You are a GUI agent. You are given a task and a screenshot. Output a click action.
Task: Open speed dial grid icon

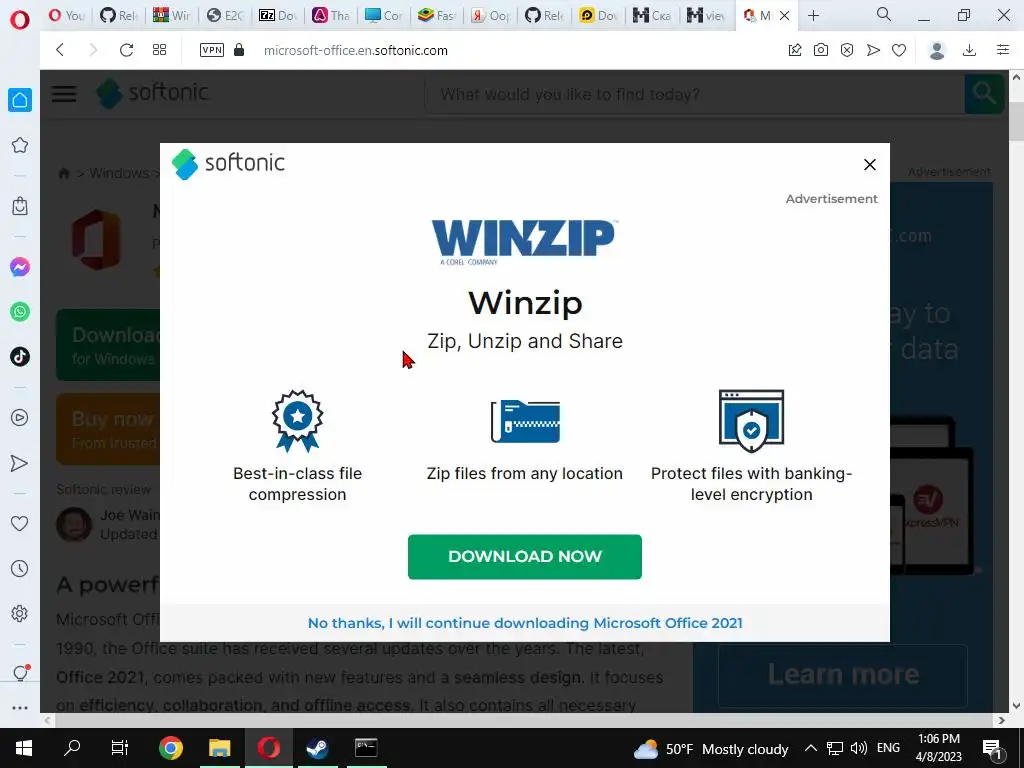[159, 50]
